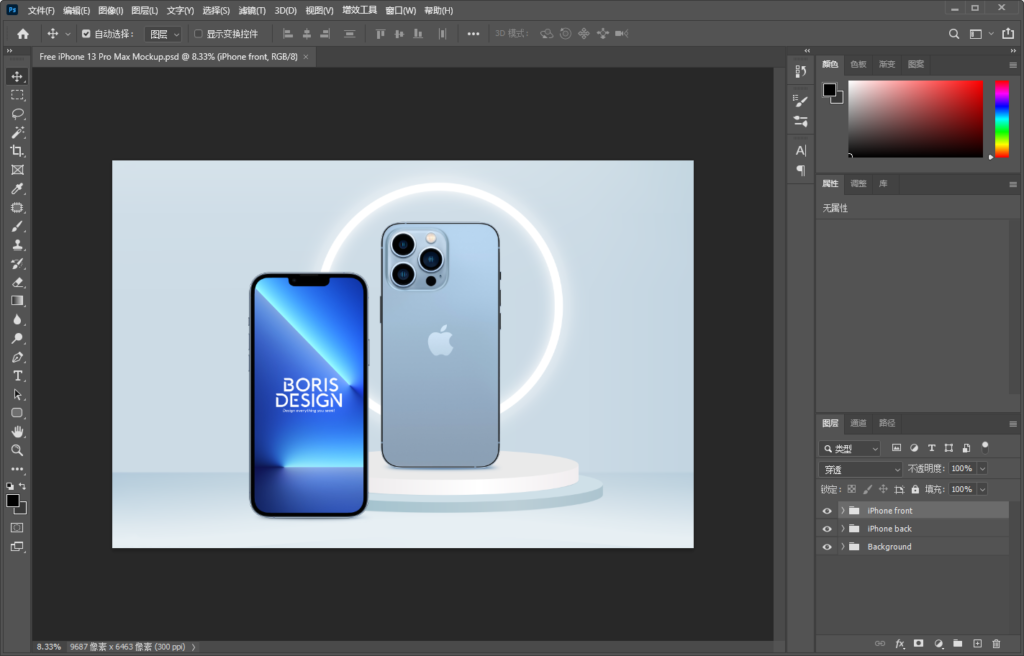The height and width of the screenshot is (656, 1024).
Task: Open the search icon in options bar
Action: click(x=954, y=34)
